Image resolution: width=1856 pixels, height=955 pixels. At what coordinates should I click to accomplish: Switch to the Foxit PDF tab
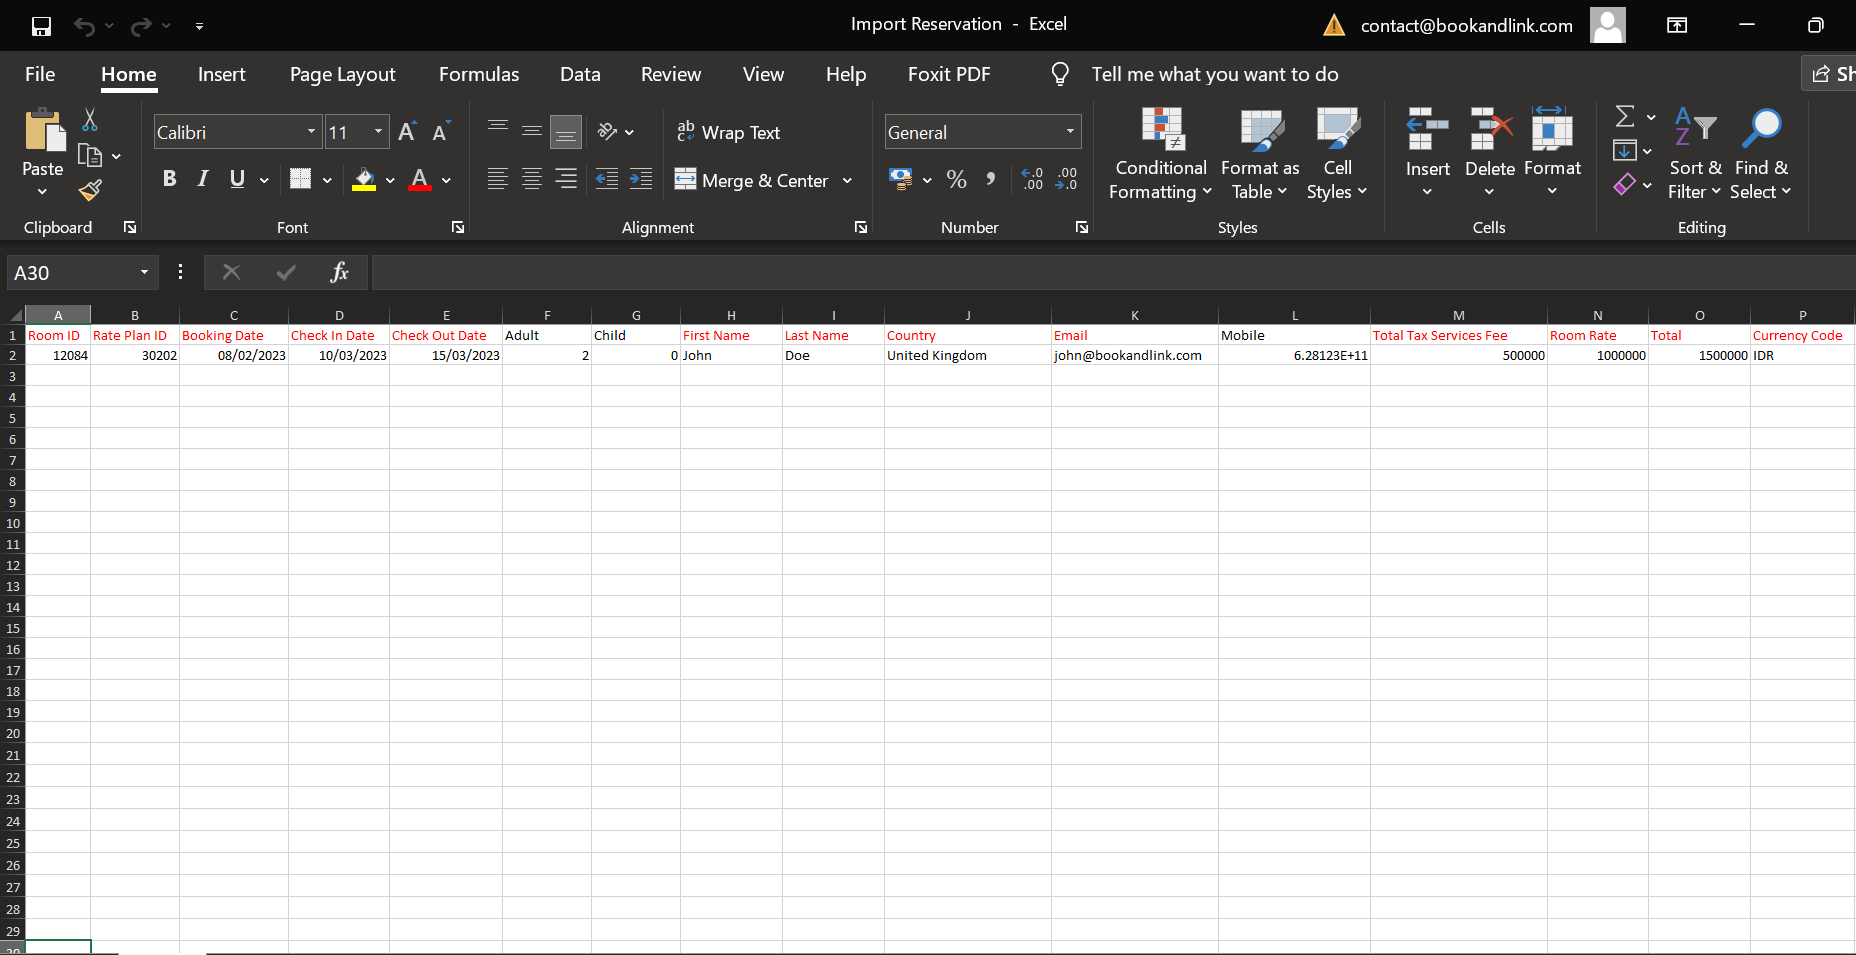click(949, 74)
